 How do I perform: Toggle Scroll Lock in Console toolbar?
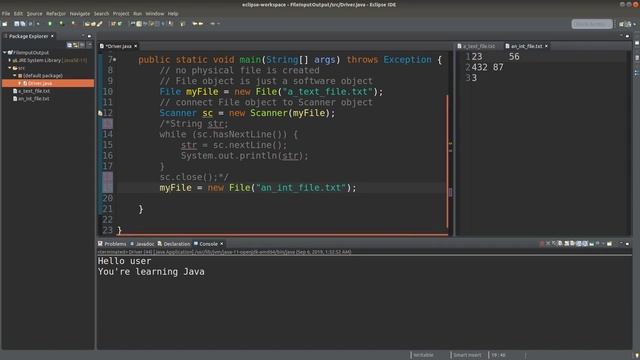567,244
